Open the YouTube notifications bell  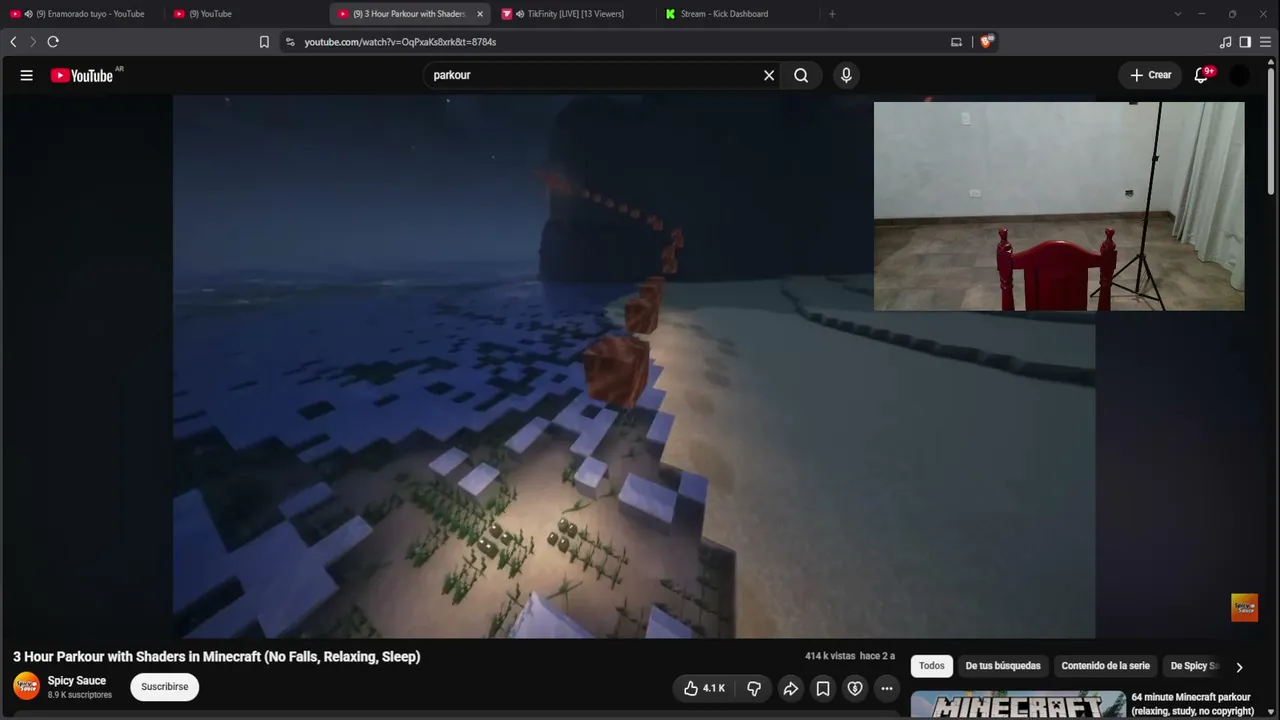[x=1202, y=75]
